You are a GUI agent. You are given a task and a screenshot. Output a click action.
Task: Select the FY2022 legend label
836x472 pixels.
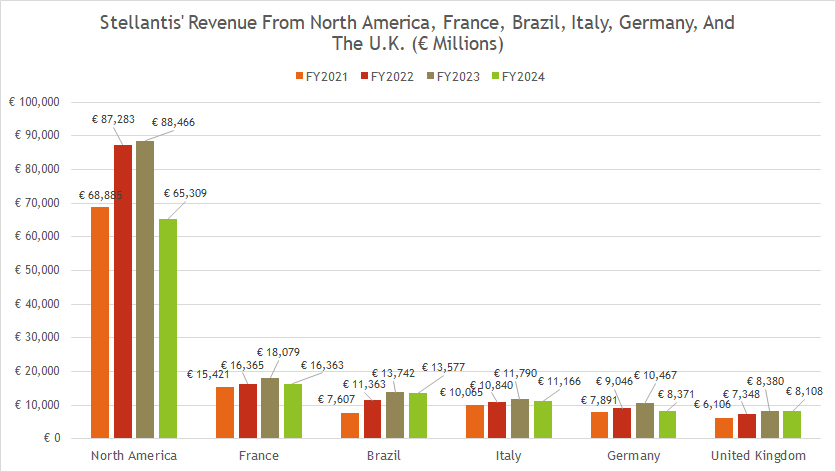point(392,77)
